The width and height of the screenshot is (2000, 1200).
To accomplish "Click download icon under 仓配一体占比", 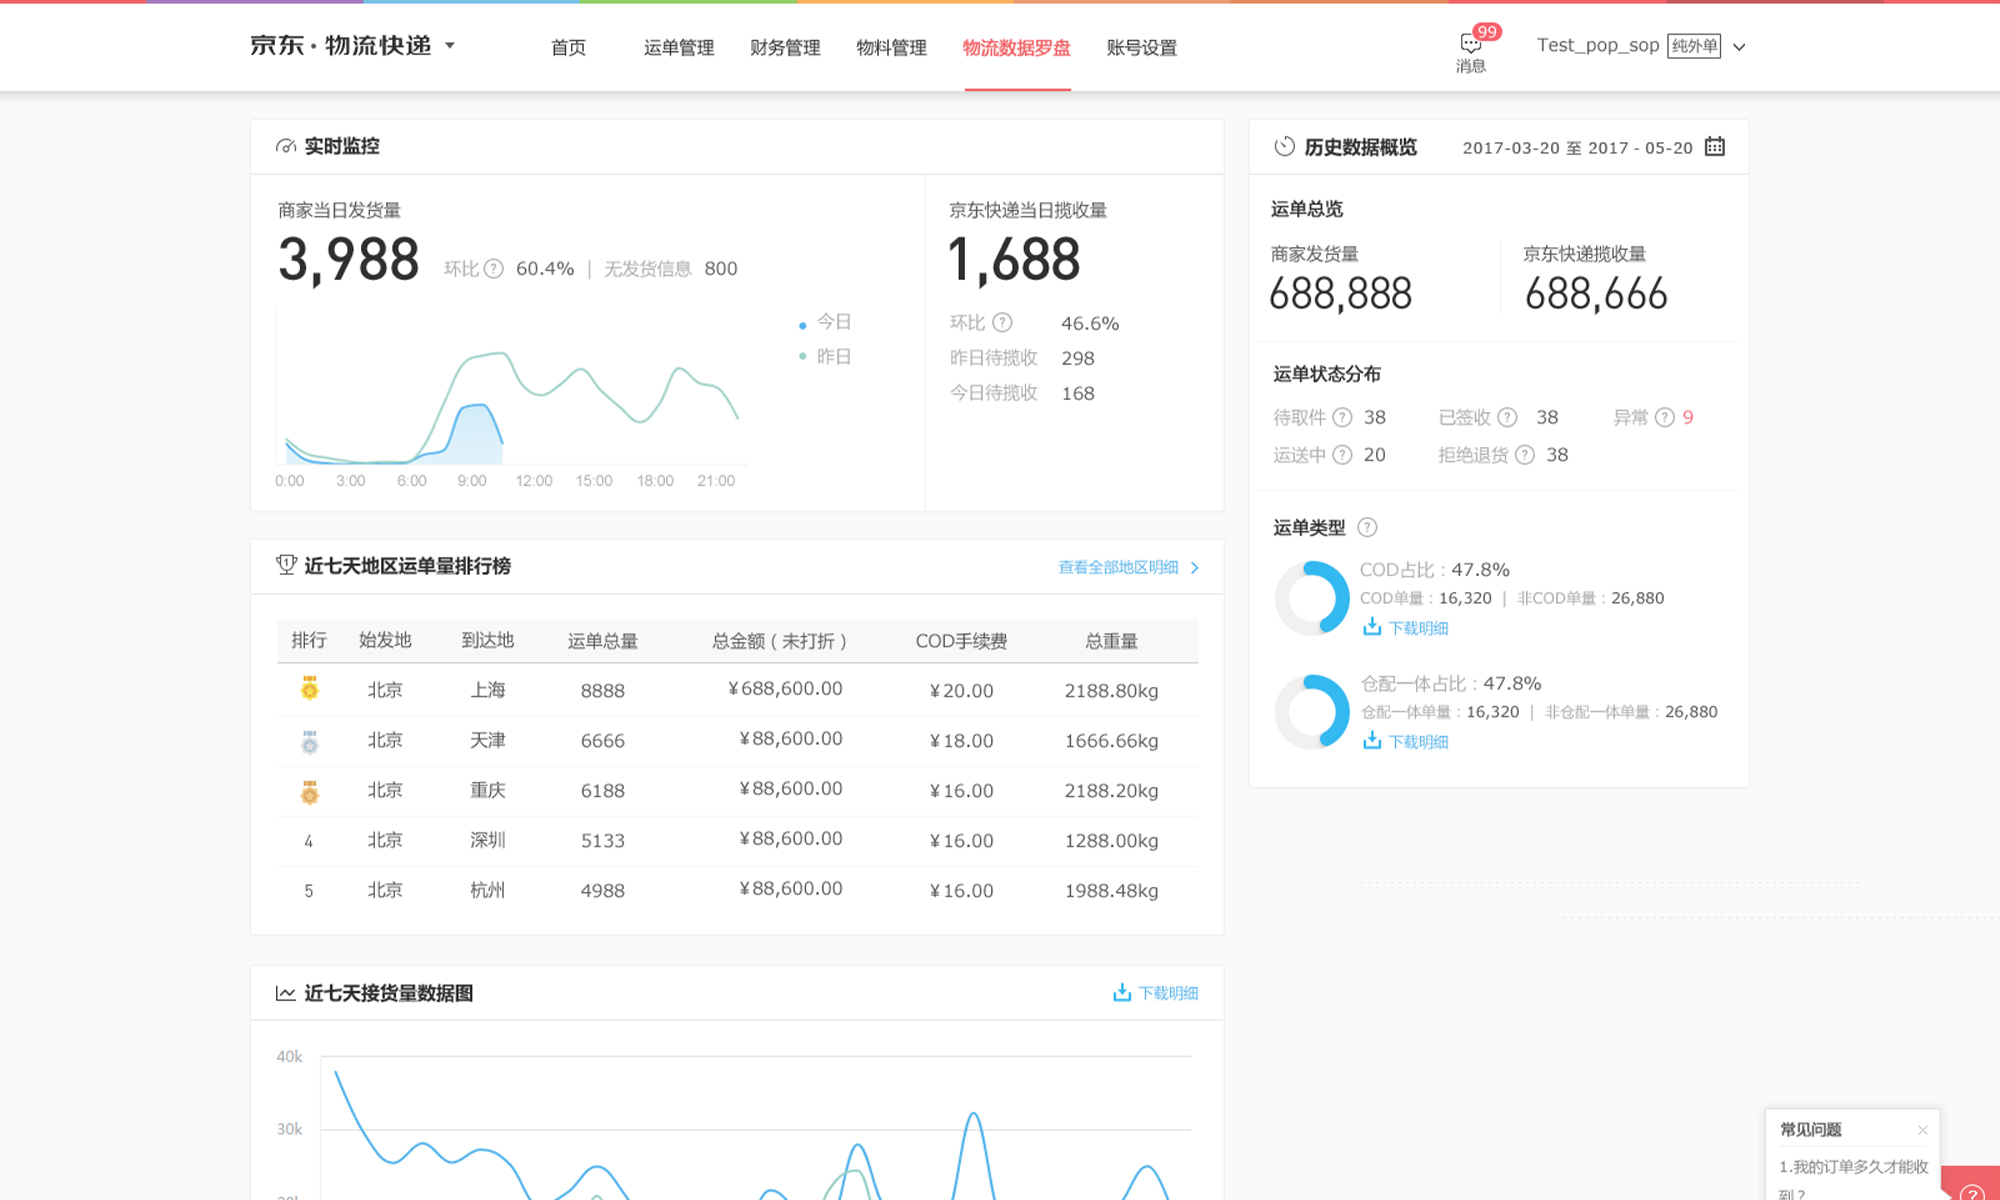I will pos(1372,741).
